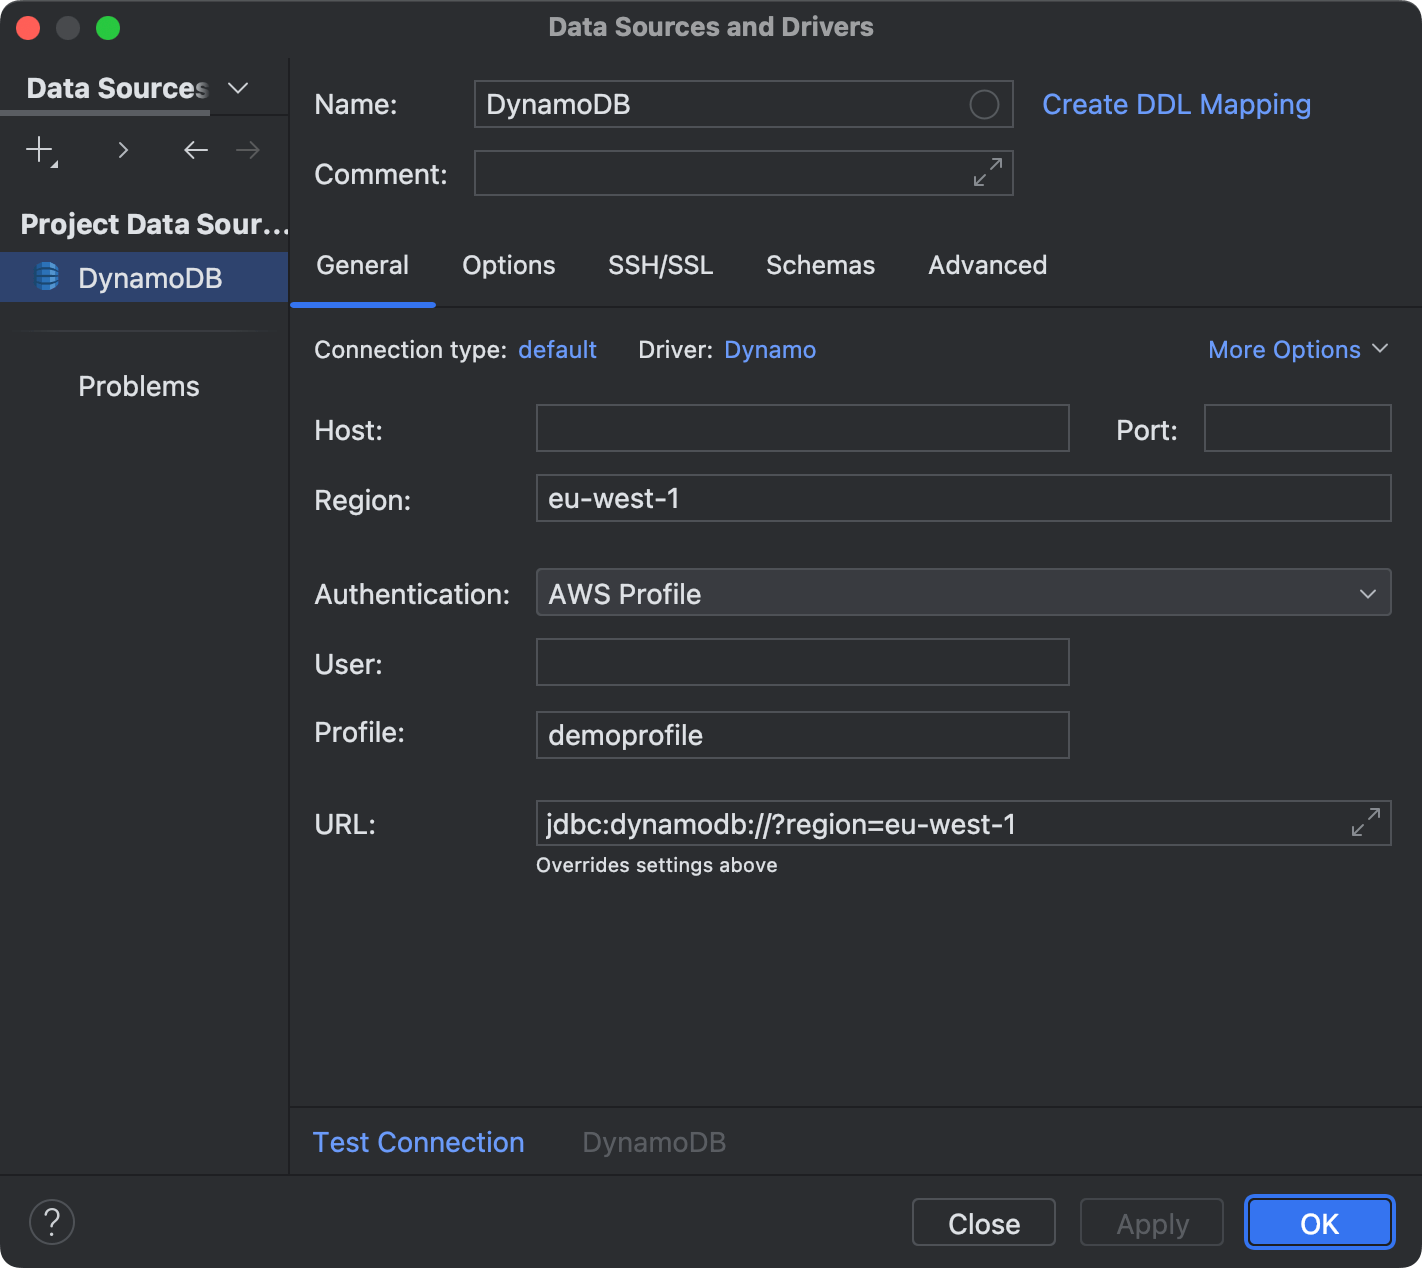1422x1268 pixels.
Task: Click the forward navigation arrow in the sidebar toolbar
Action: 247,150
